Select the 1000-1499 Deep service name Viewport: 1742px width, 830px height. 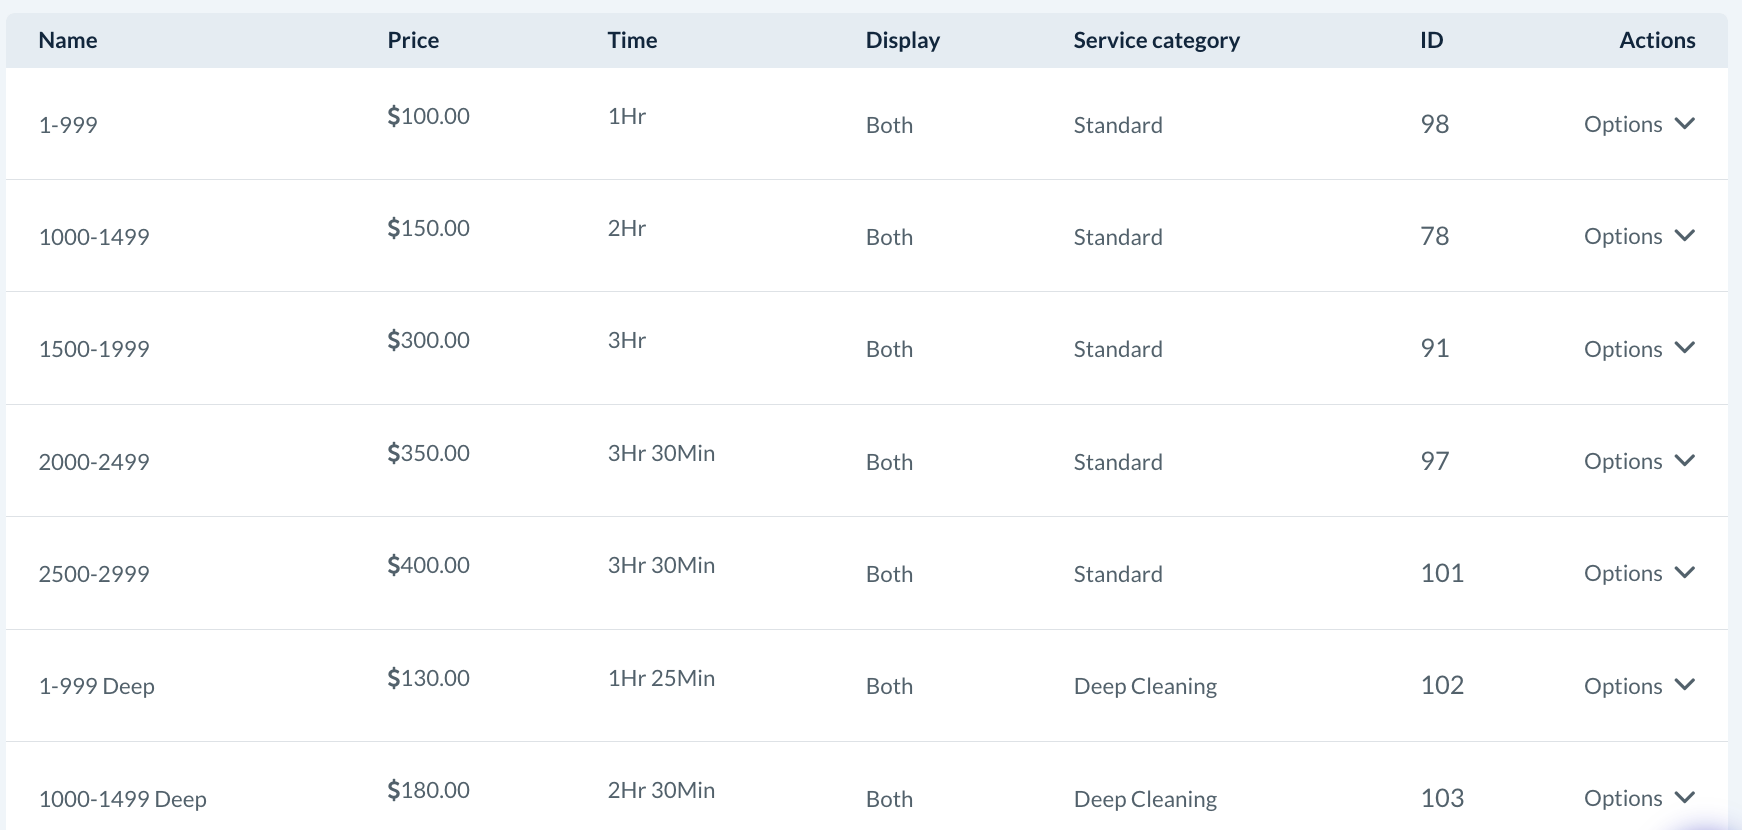[122, 799]
